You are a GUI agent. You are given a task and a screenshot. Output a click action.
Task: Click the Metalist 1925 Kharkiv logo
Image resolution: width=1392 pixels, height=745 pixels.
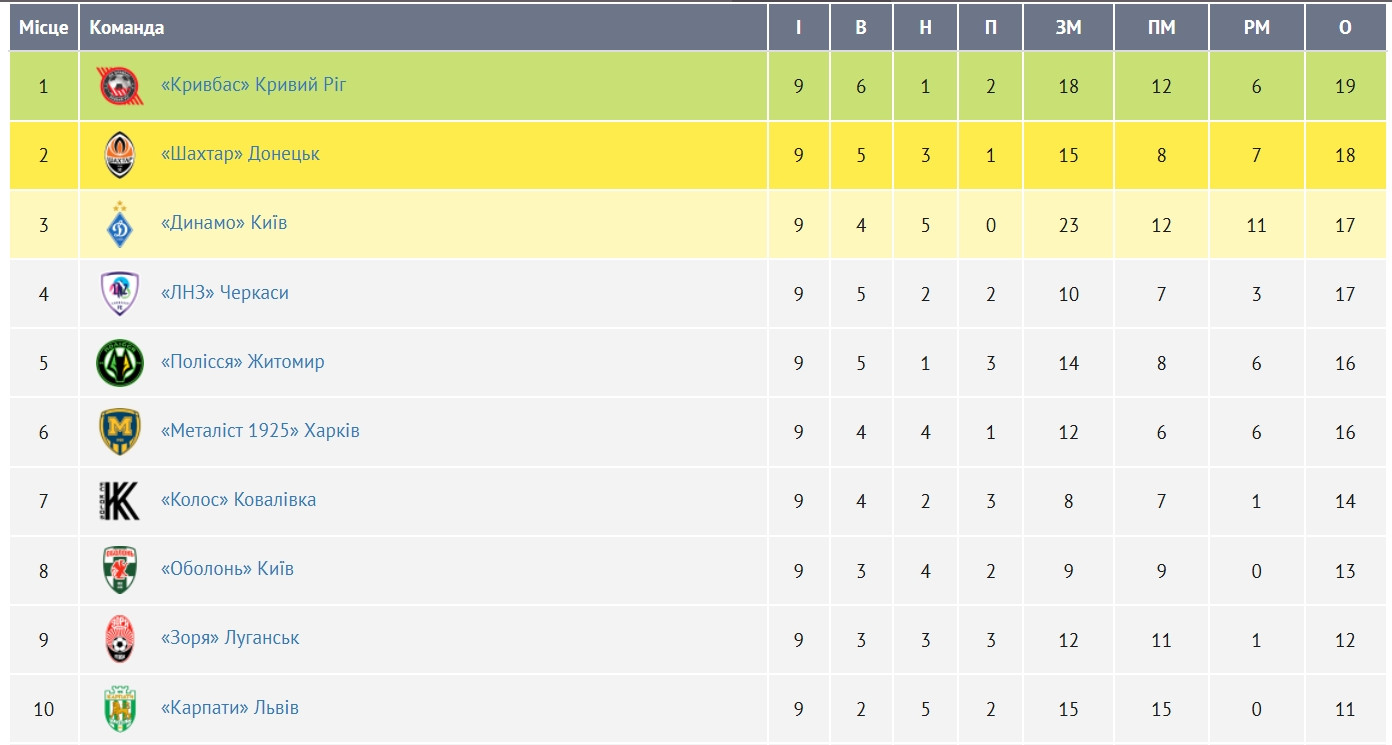(119, 431)
